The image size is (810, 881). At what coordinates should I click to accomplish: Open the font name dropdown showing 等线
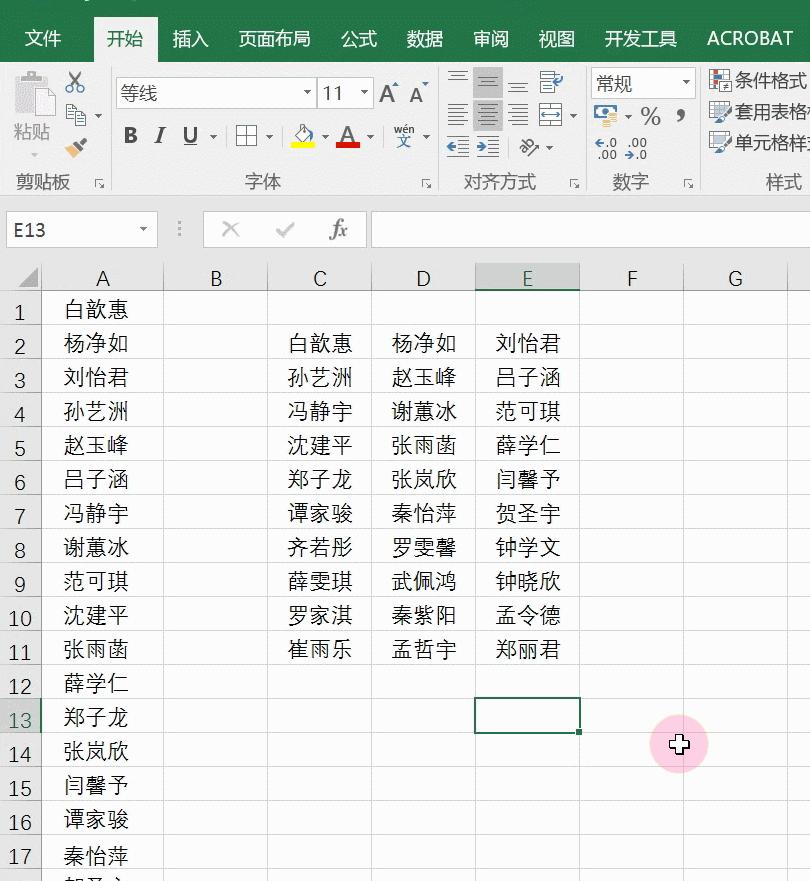(304, 92)
